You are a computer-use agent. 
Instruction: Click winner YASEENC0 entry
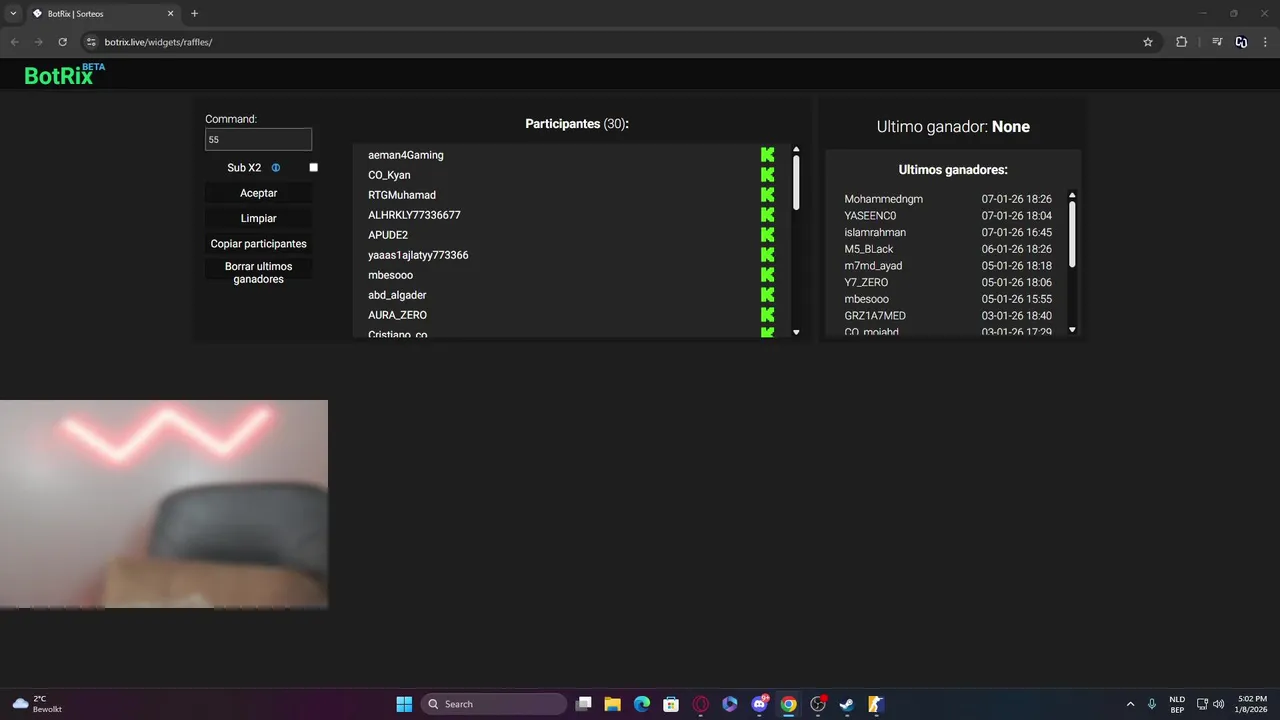coord(870,216)
